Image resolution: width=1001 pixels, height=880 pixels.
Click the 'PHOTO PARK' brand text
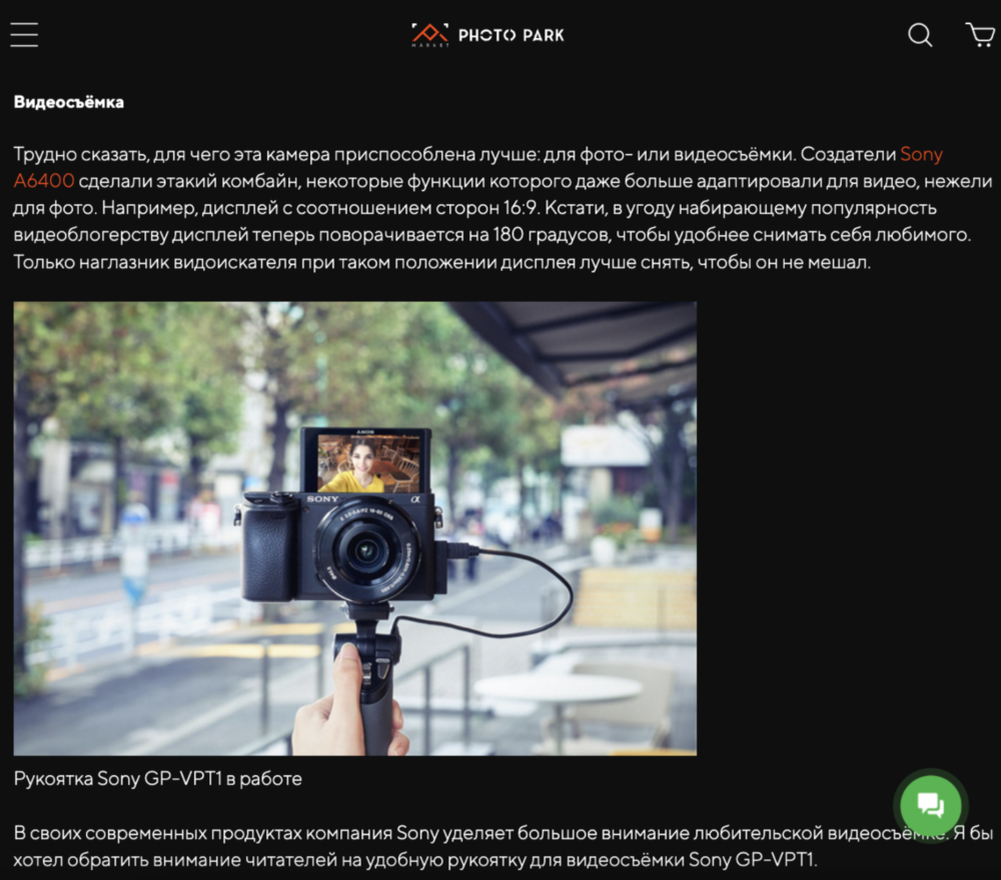[511, 35]
